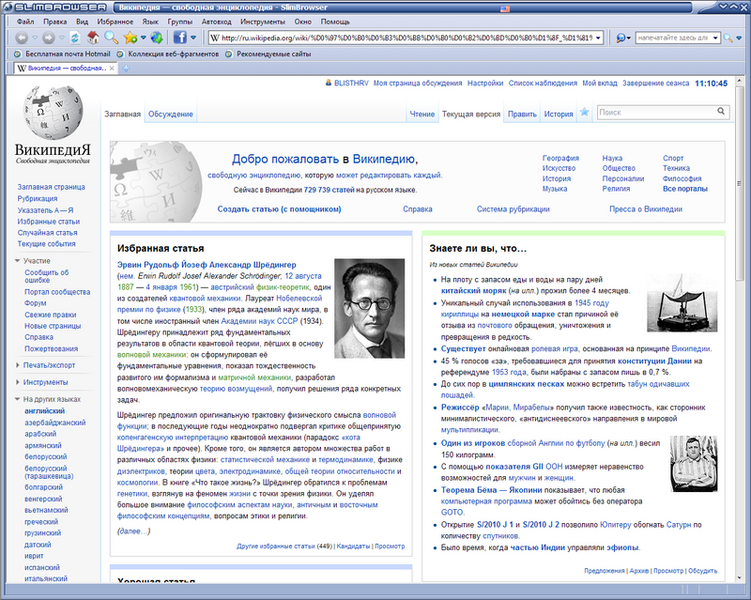This screenshot has width=751, height=600.
Task: Run search with the quick search magnifier
Action: [728, 38]
